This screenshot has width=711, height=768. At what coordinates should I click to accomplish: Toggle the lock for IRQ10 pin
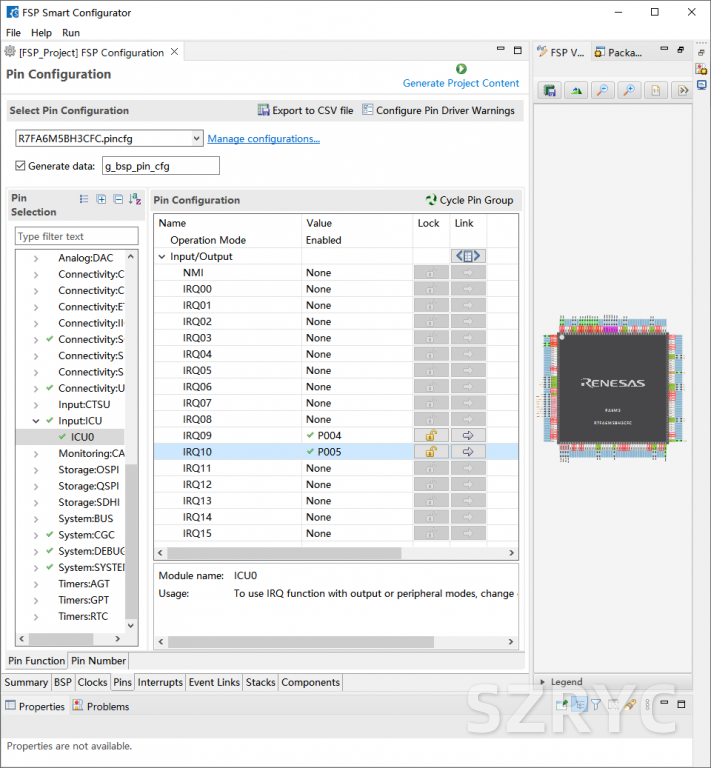point(430,452)
